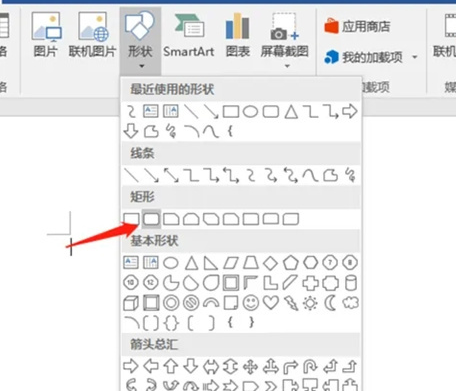This screenshot has height=391, width=456.
Task: Click the 联机图片 online pictures button
Action: [x=92, y=35]
